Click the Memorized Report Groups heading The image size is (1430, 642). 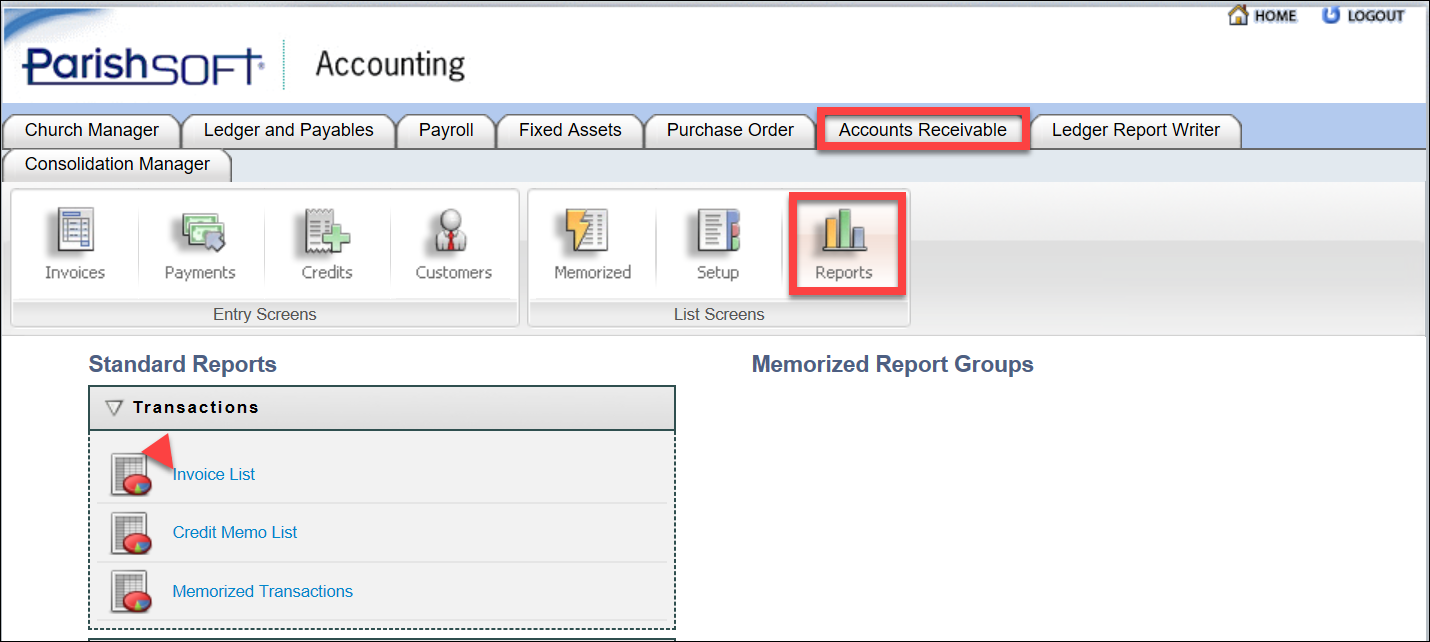click(893, 364)
